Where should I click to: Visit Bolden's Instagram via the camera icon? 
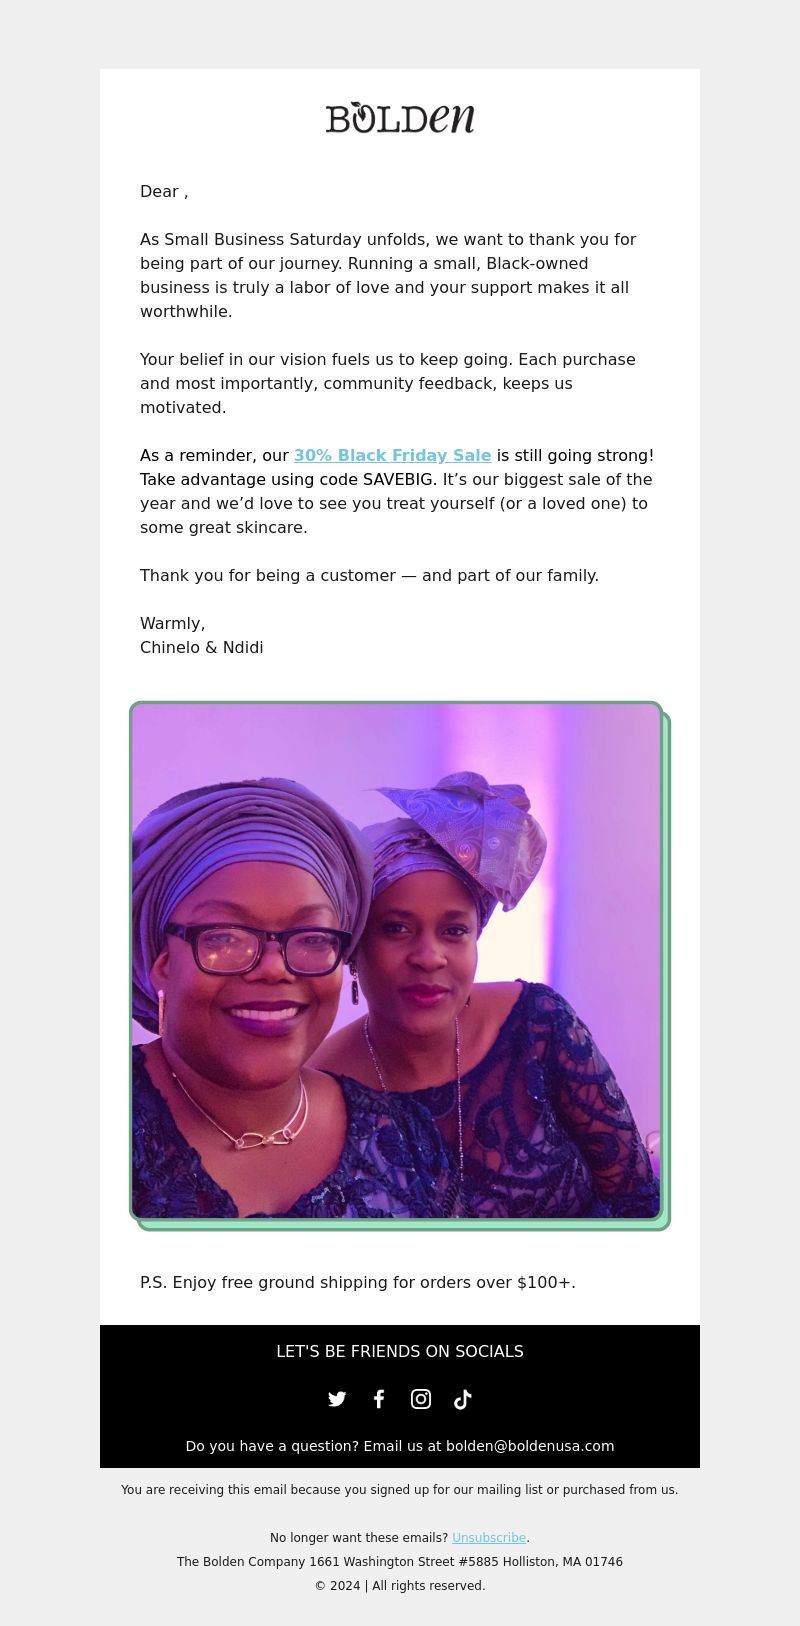(x=421, y=1399)
